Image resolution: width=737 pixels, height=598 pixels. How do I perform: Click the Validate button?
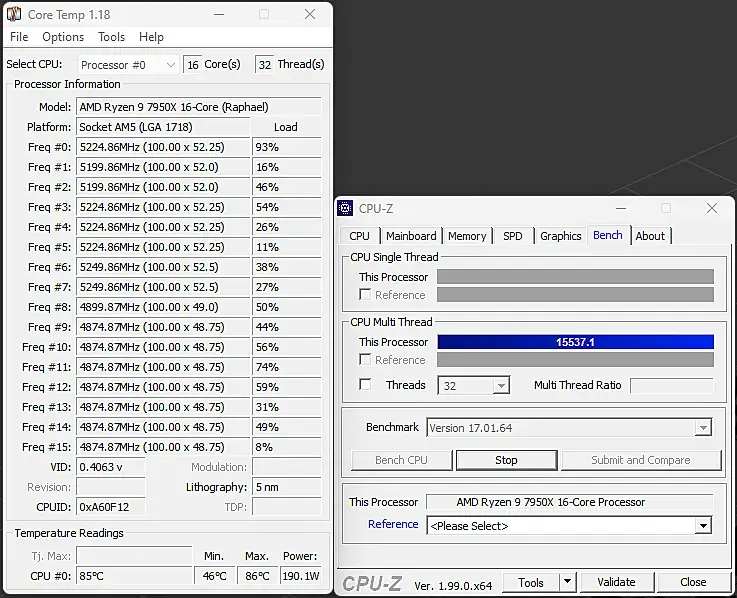pyautogui.click(x=616, y=582)
